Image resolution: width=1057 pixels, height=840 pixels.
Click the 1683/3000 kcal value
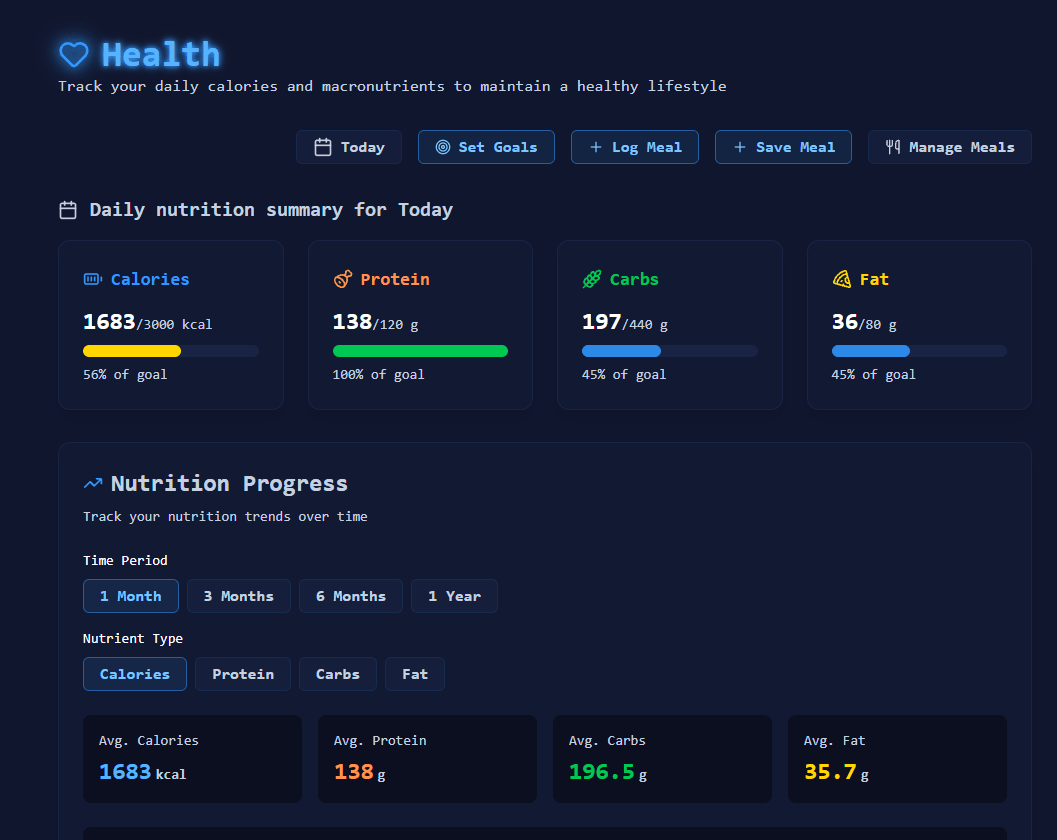coord(148,323)
